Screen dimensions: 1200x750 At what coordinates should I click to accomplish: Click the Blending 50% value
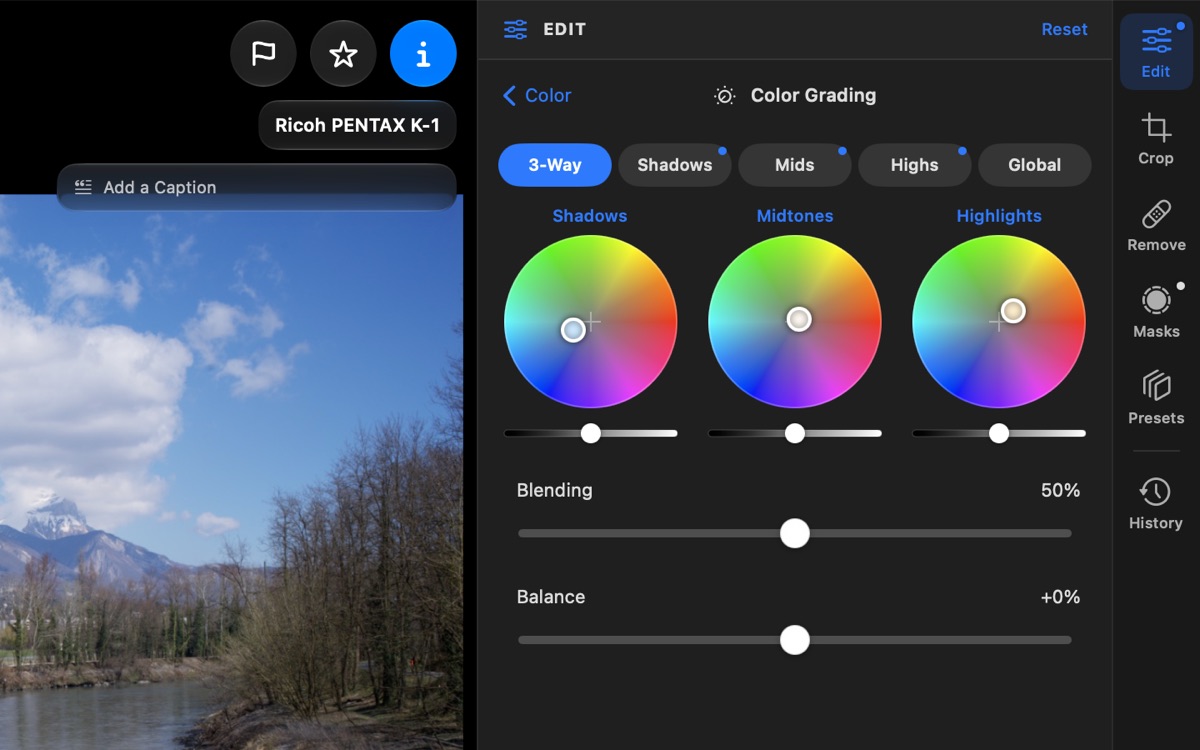(x=1060, y=490)
